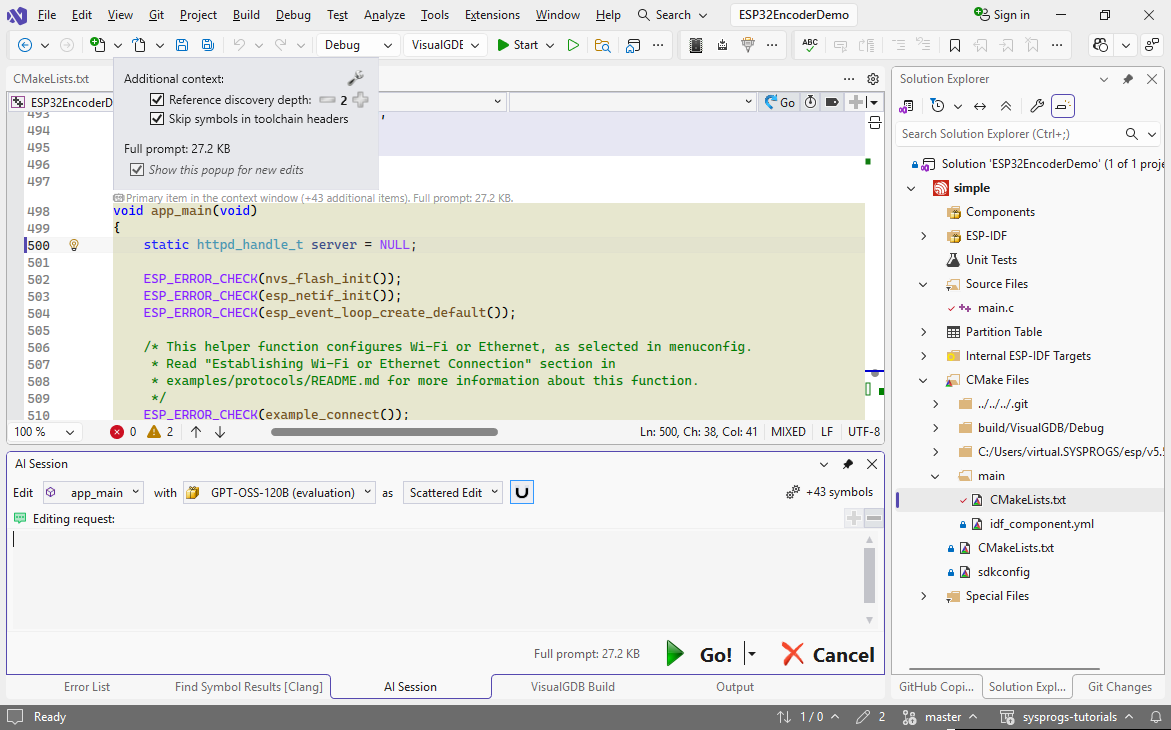Click the horizontal scrollbar in code editor
The image size is (1171, 730).
384,432
